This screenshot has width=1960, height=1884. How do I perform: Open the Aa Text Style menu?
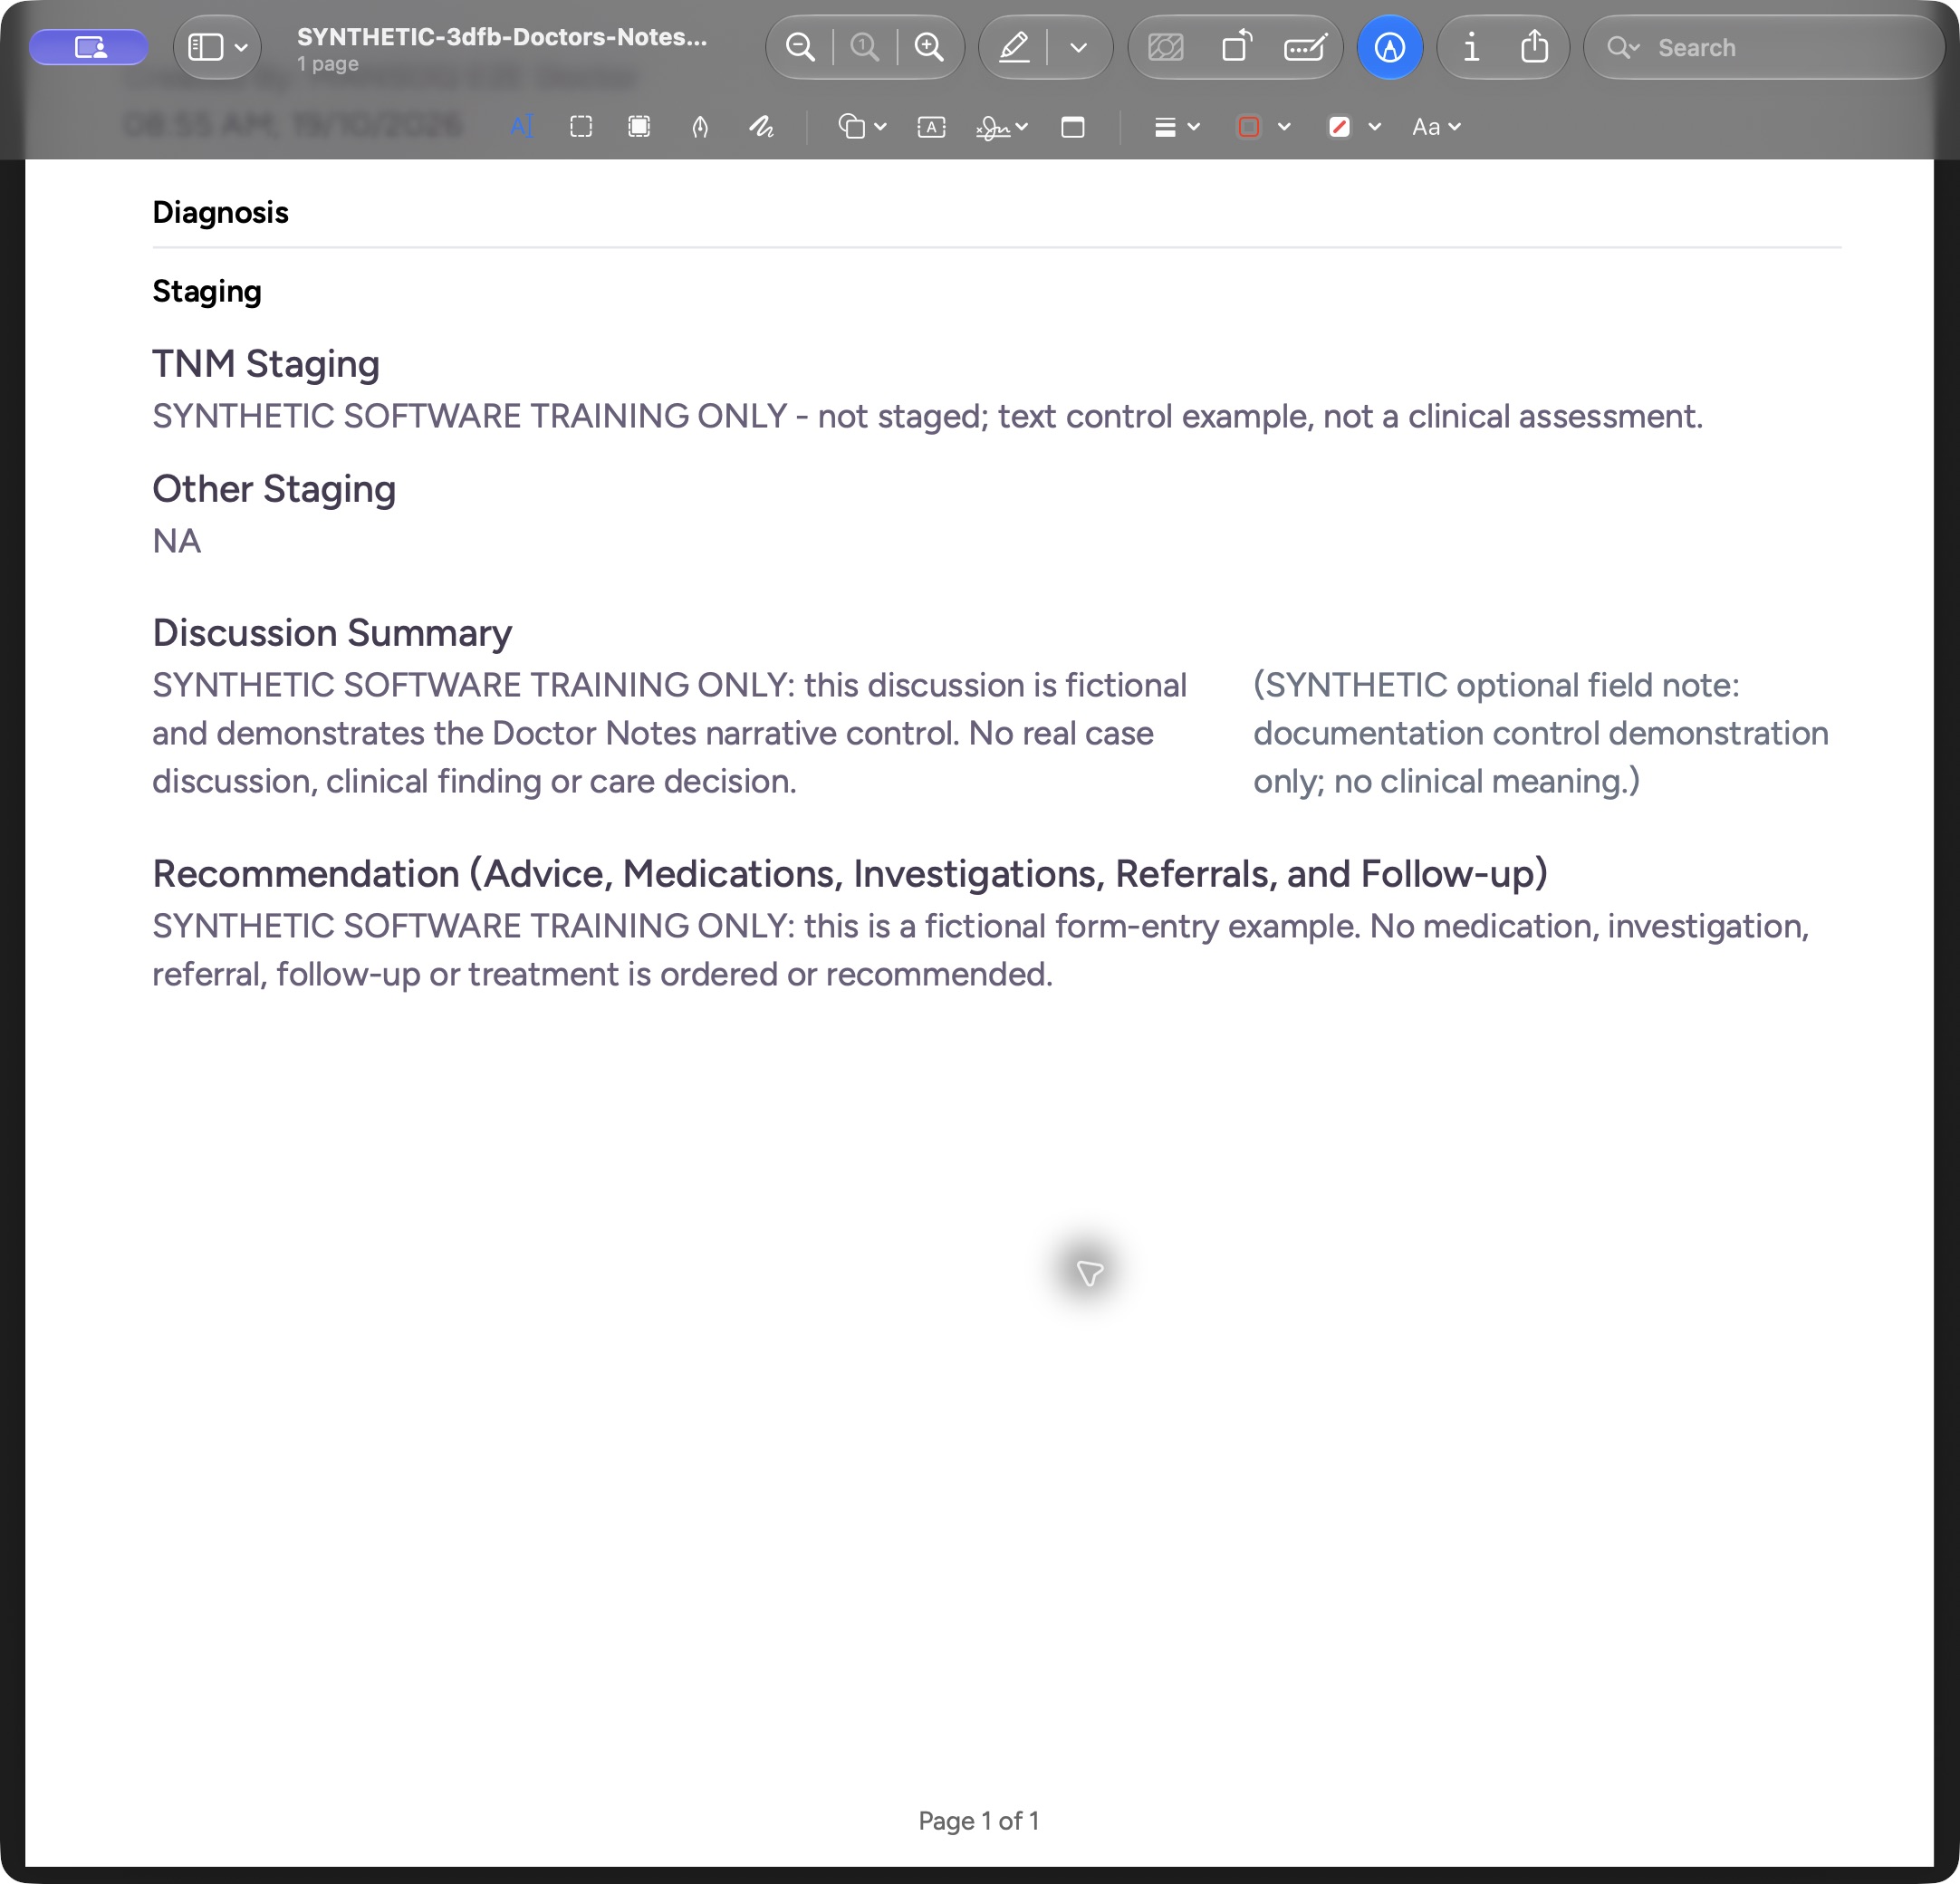[1436, 127]
